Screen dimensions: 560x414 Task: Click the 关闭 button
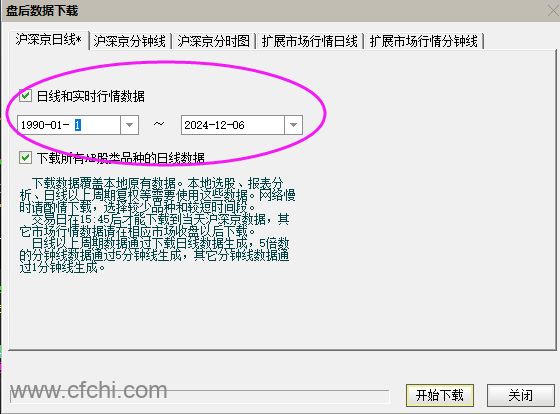click(520, 395)
